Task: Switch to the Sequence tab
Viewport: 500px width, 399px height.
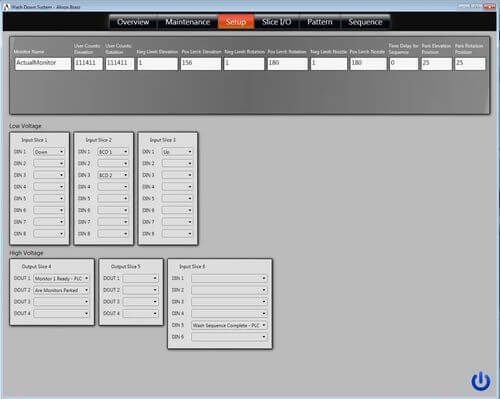Action: (365, 22)
